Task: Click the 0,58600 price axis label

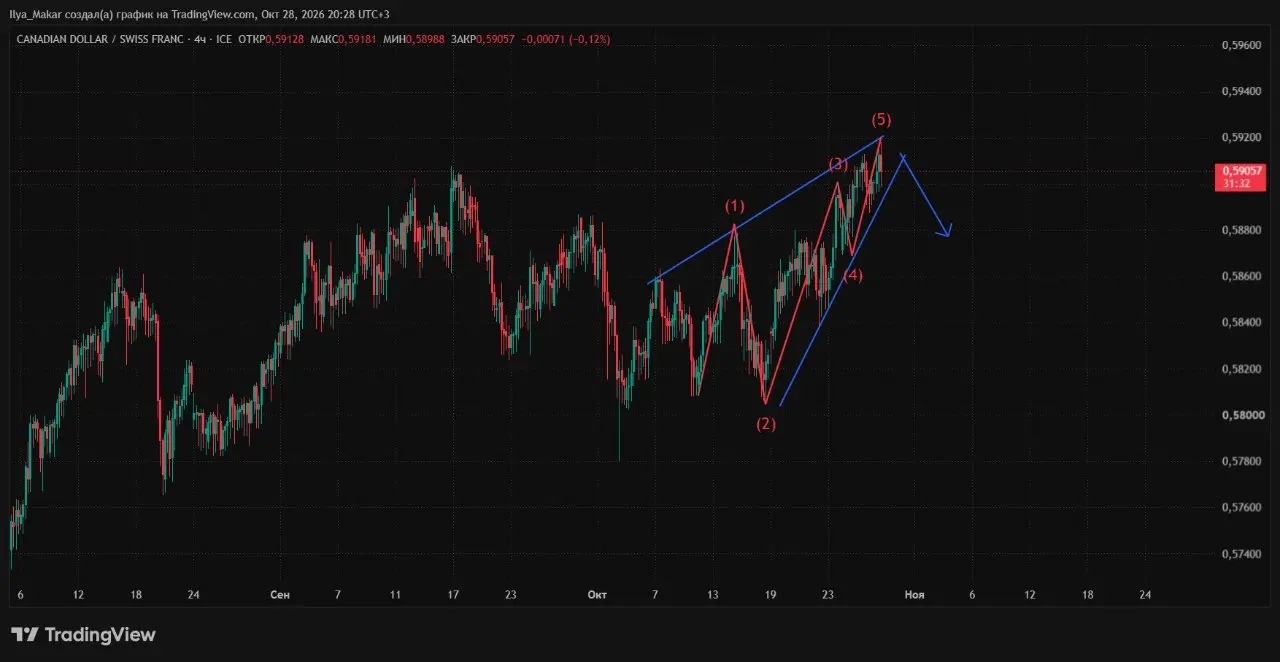Action: (x=1241, y=276)
